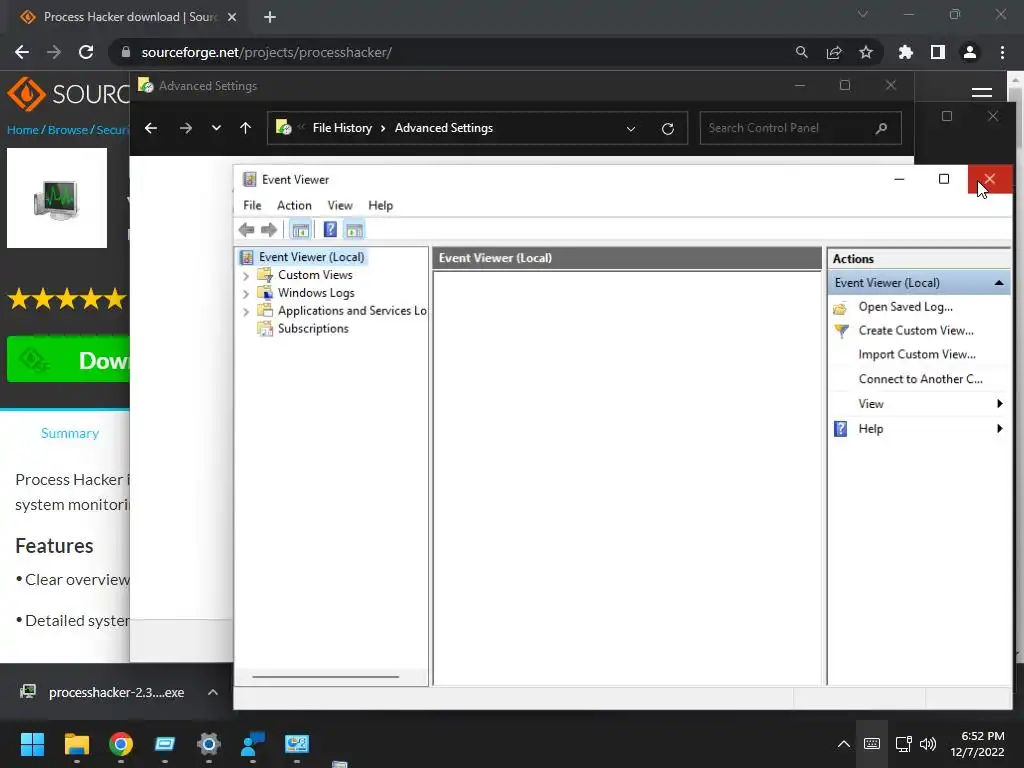Select the Process Hacker Chrome tab

[x=128, y=17]
